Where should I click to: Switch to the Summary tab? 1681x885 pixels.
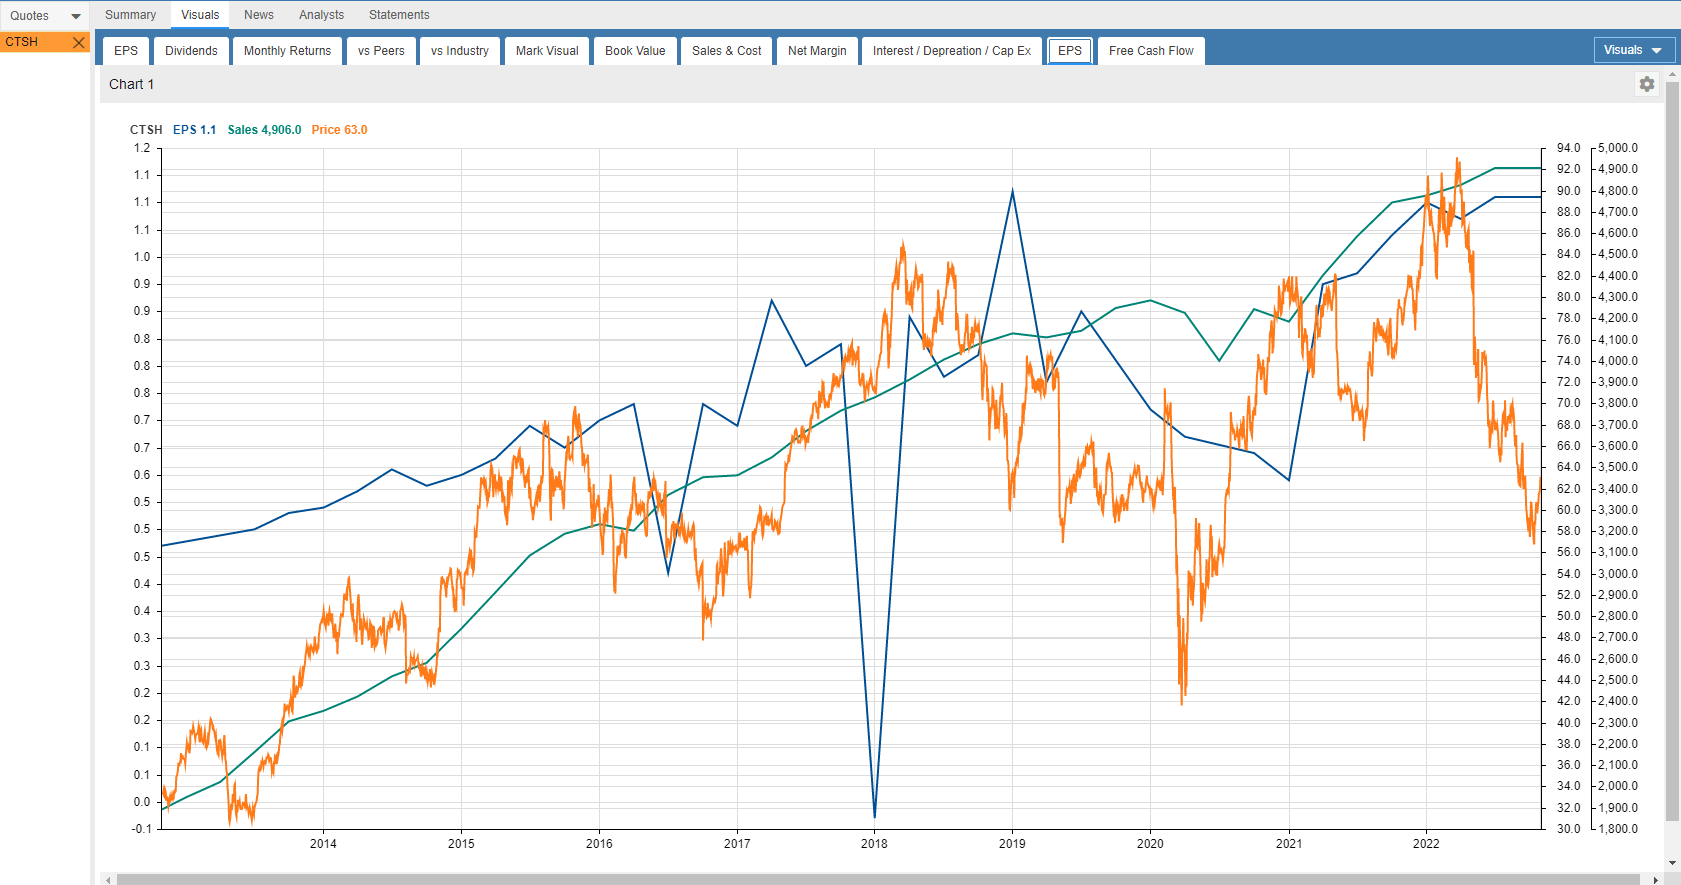point(131,15)
